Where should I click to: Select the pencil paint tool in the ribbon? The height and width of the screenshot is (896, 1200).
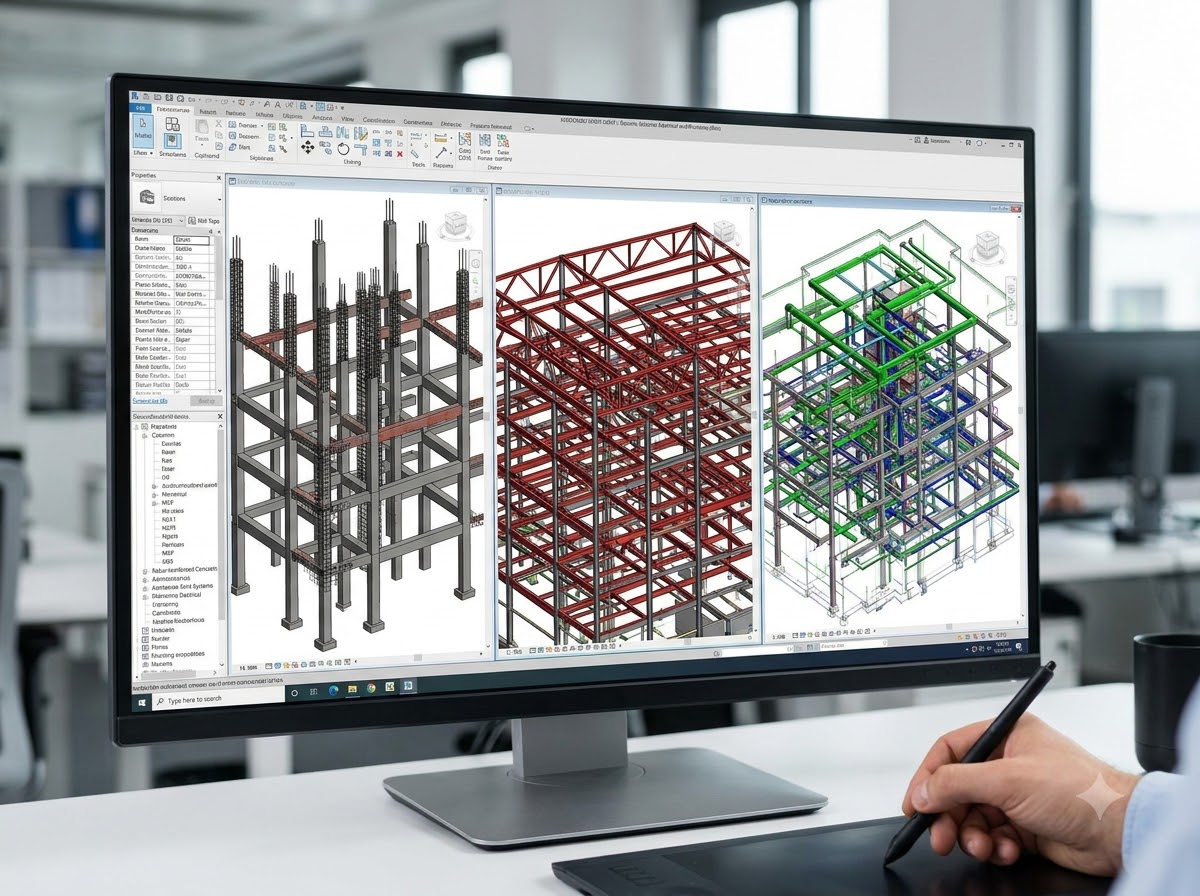click(361, 133)
